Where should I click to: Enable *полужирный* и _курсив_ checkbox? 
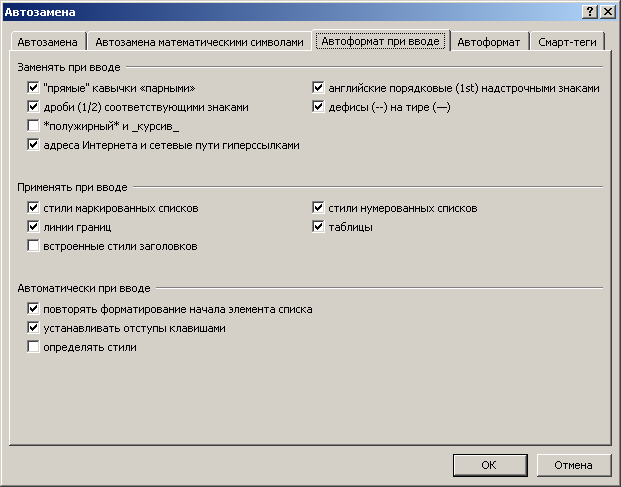tap(33, 126)
